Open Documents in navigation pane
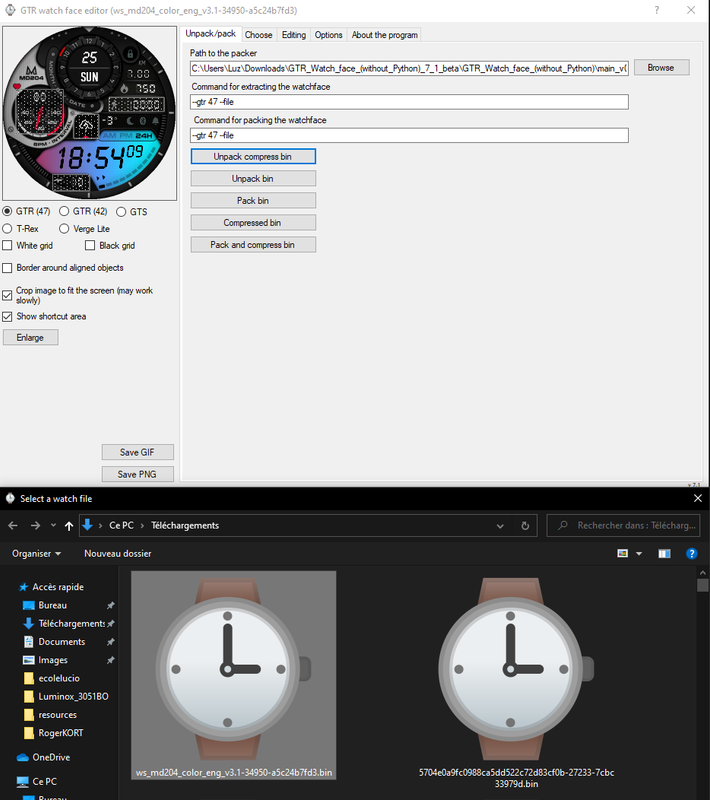Image resolution: width=710 pixels, height=800 pixels. [62, 642]
